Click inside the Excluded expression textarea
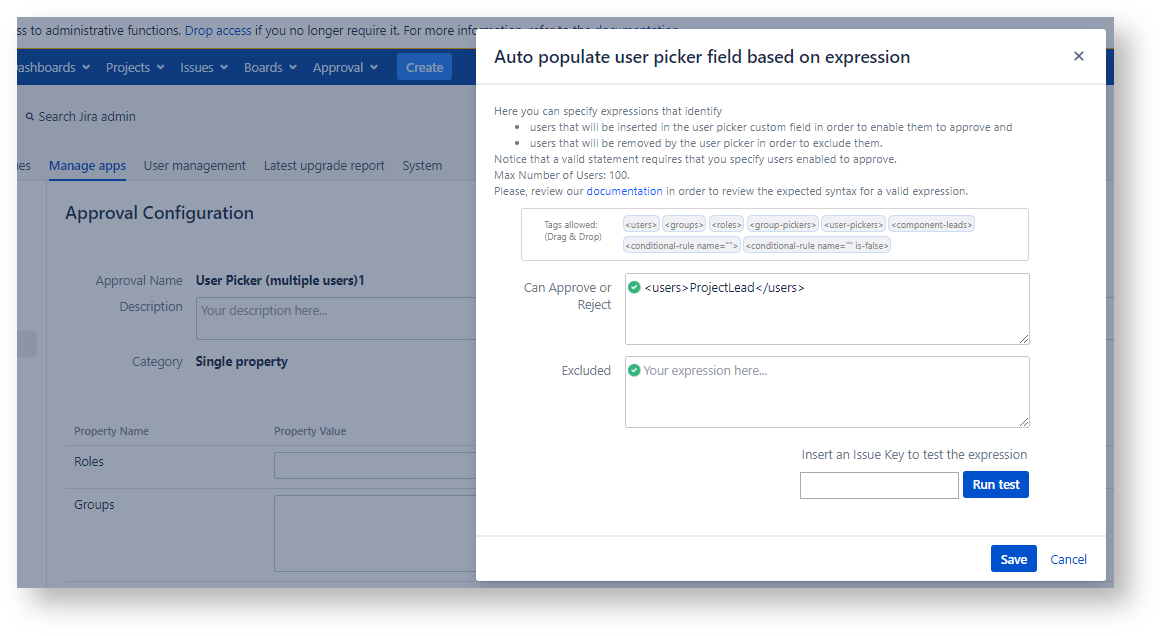This screenshot has height=636, width=1162. pyautogui.click(x=826, y=400)
